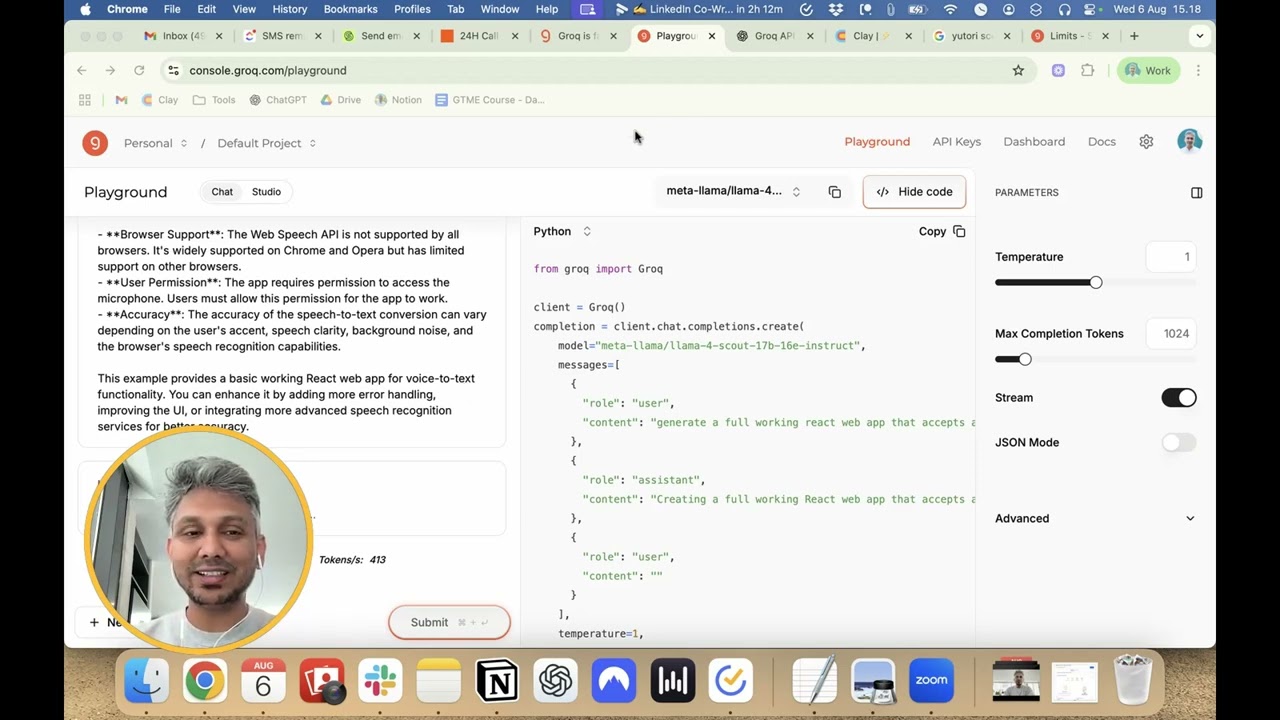
Task: Open the model selector dropdown
Action: [x=733, y=191]
